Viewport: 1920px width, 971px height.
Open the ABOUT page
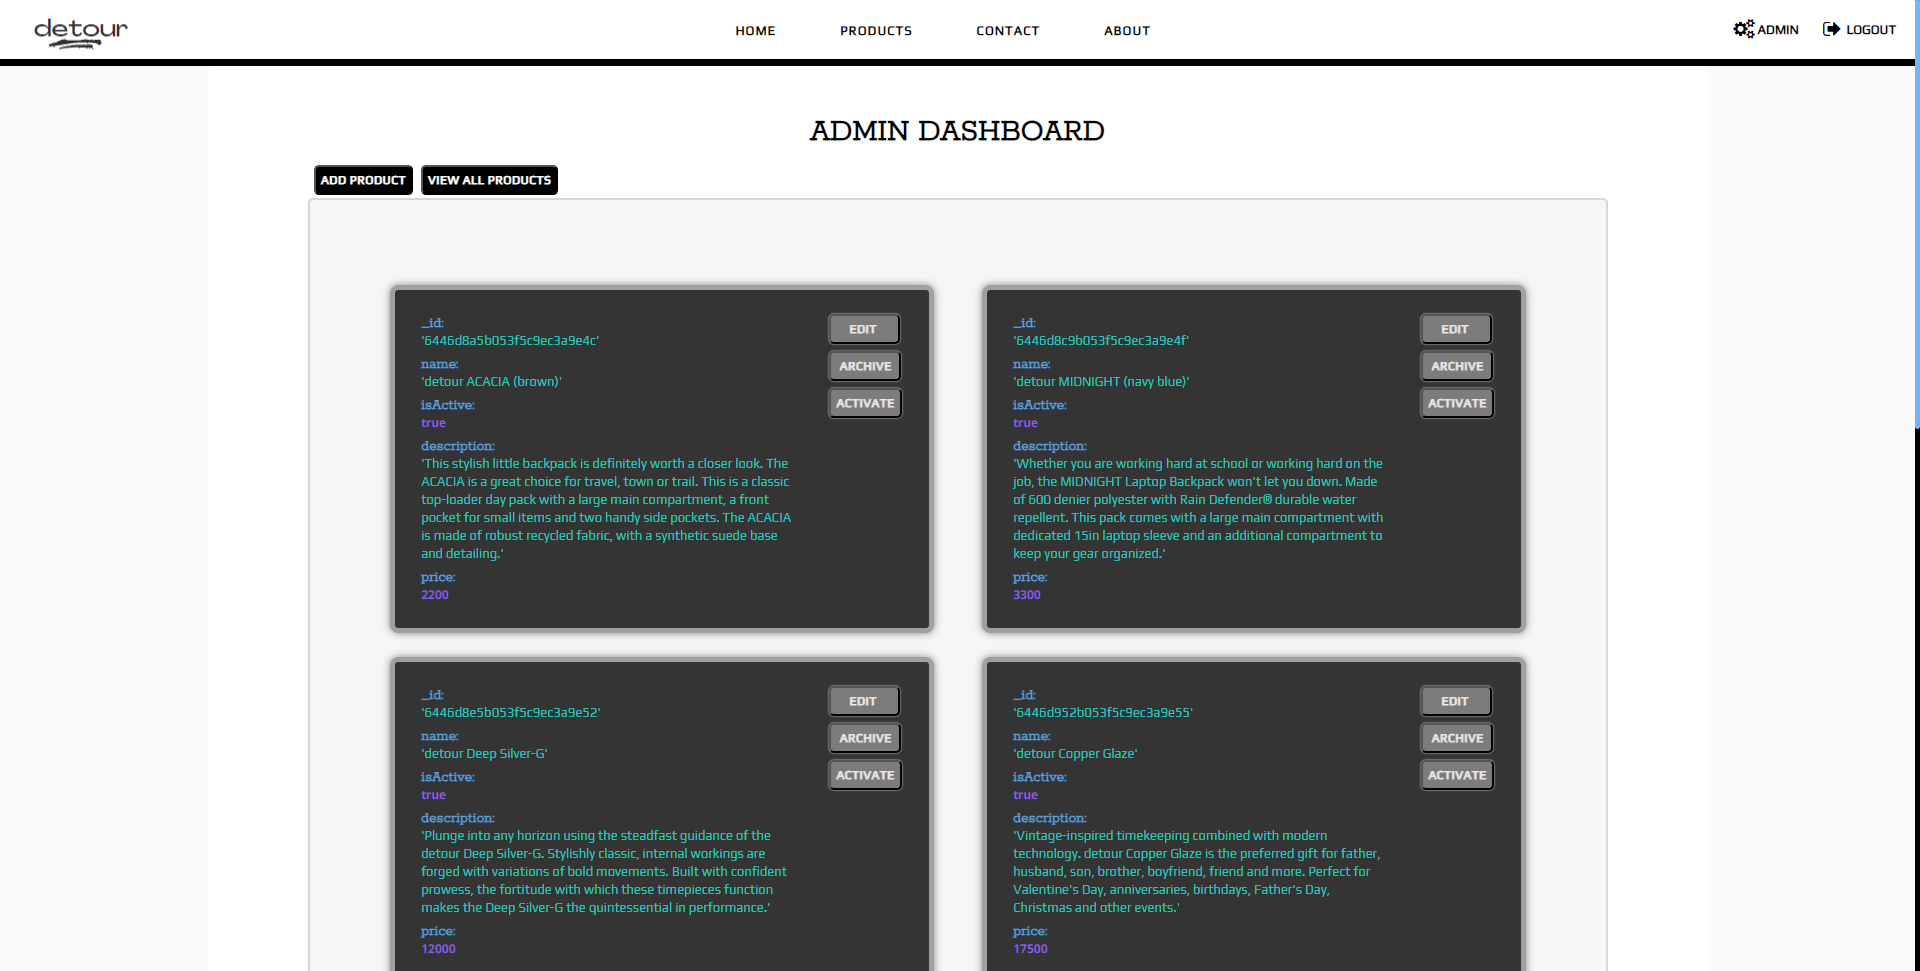click(x=1127, y=31)
